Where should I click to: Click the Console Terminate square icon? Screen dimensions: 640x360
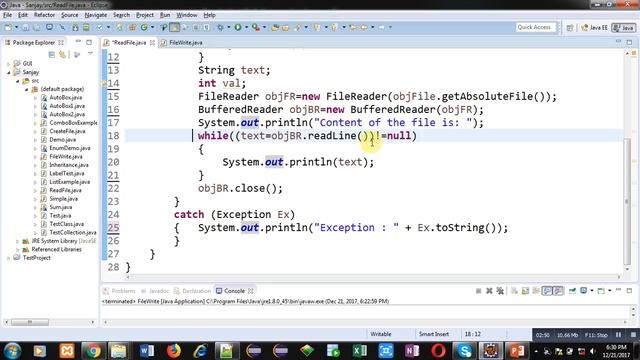(478, 291)
